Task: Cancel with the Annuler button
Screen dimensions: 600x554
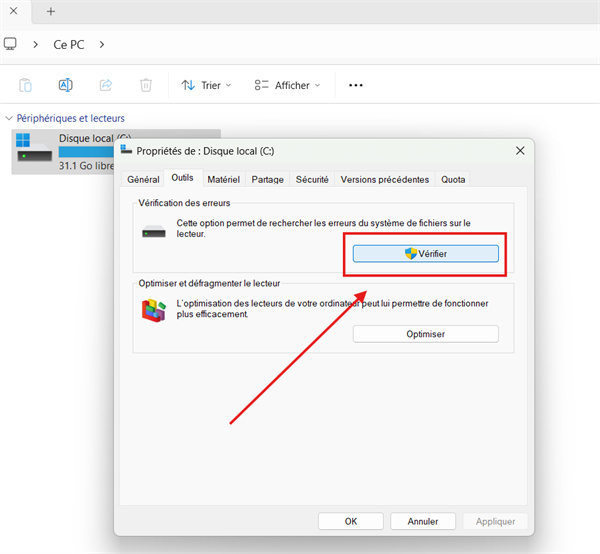Action: [x=423, y=521]
